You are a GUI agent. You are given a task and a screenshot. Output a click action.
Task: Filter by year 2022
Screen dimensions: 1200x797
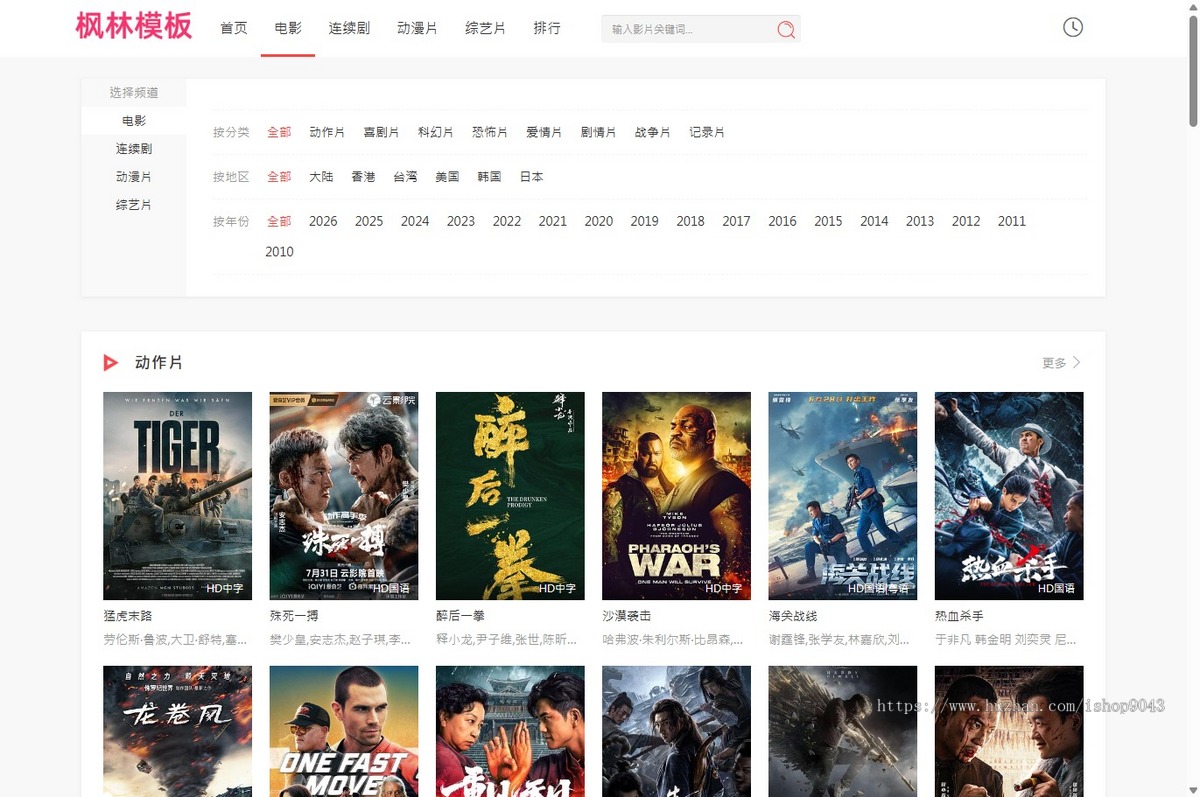(507, 221)
